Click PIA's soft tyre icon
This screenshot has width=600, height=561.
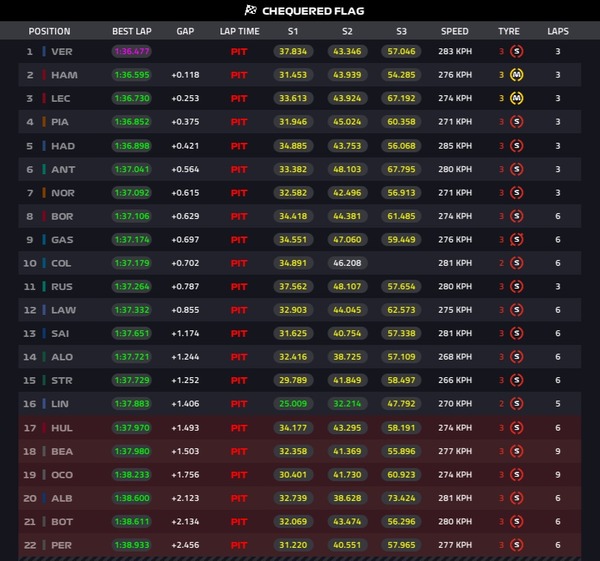pyautogui.click(x=517, y=122)
